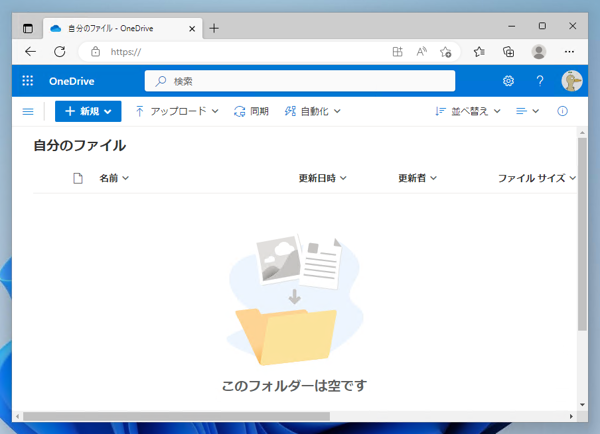The image size is (600, 434).
Task: Click the vertical scrollbar thumb
Action: tap(582, 234)
